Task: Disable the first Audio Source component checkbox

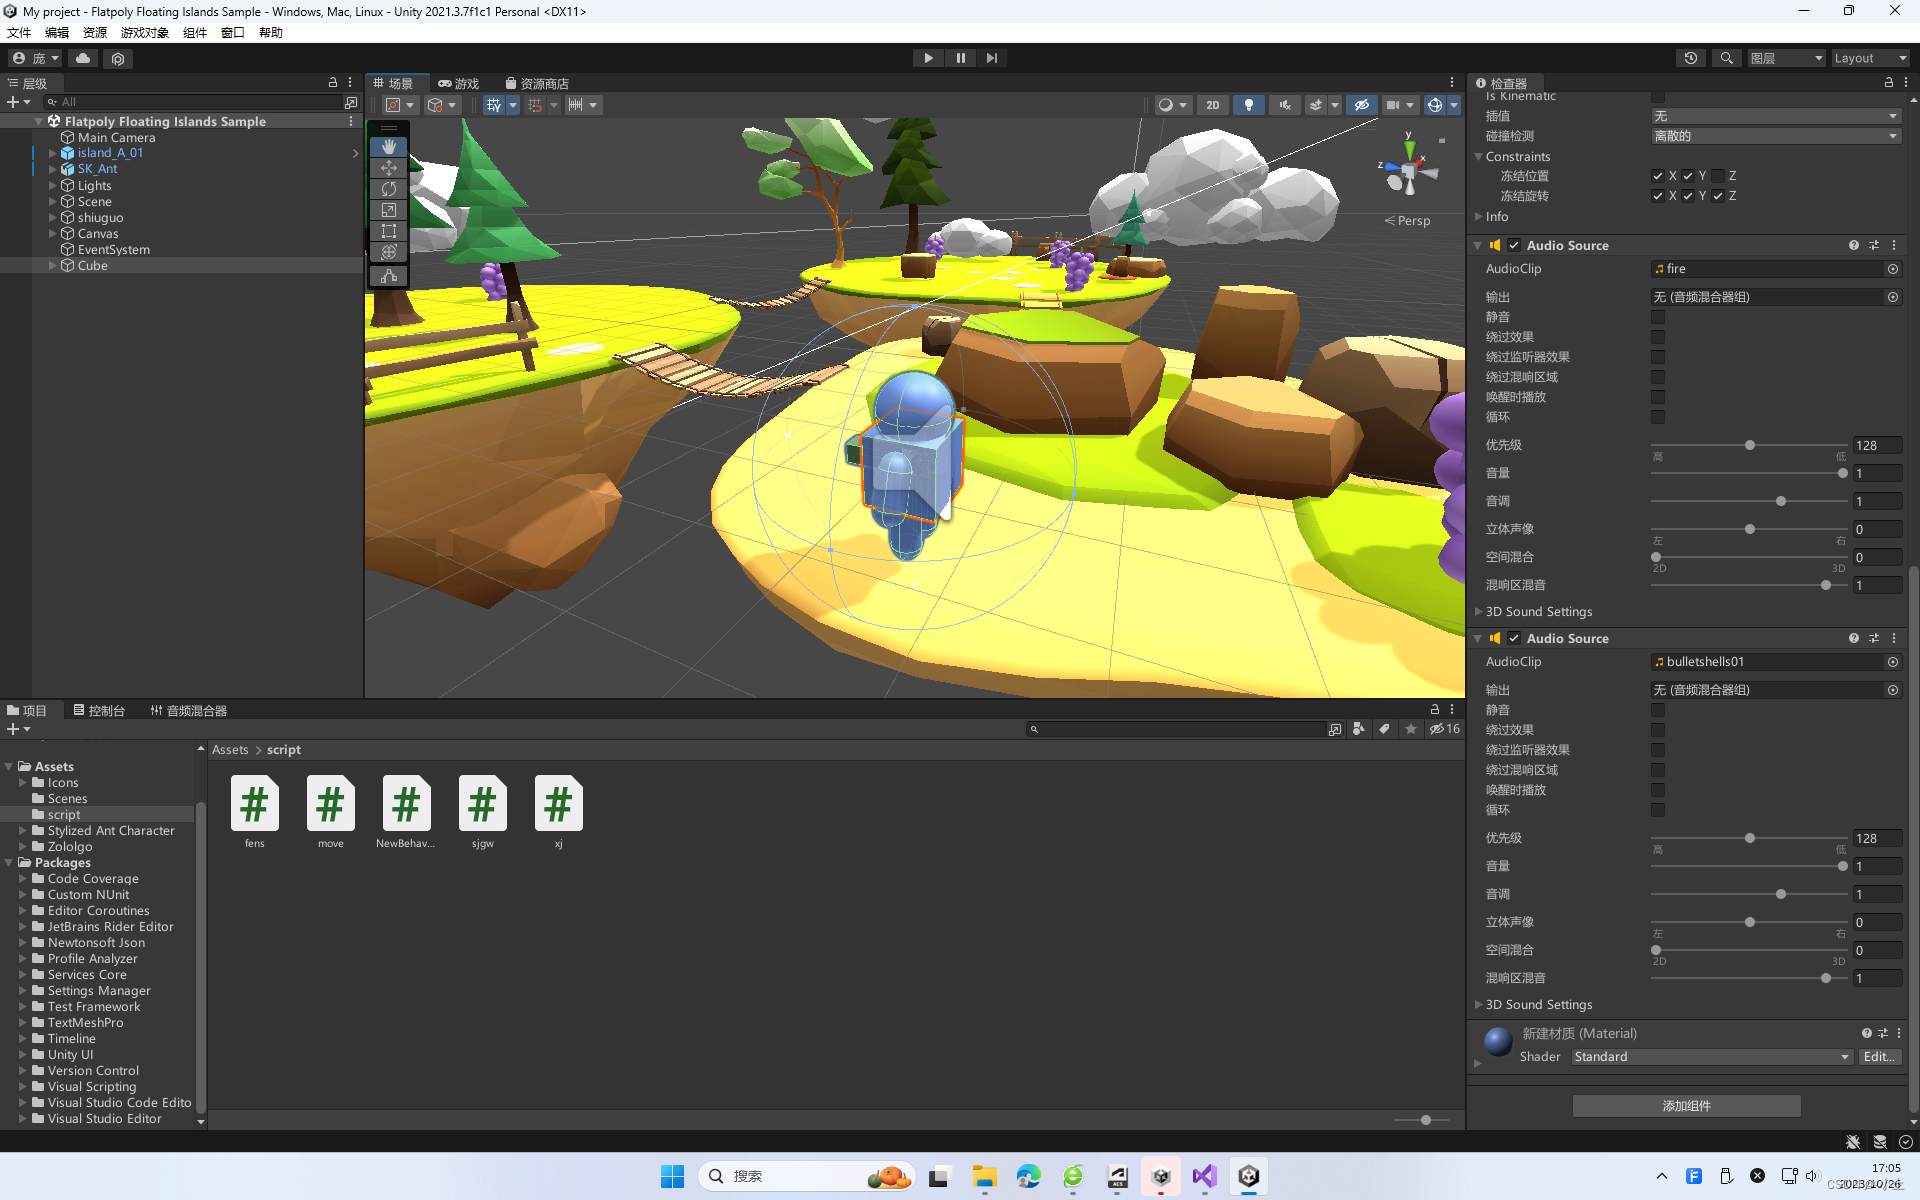Action: [x=1514, y=245]
